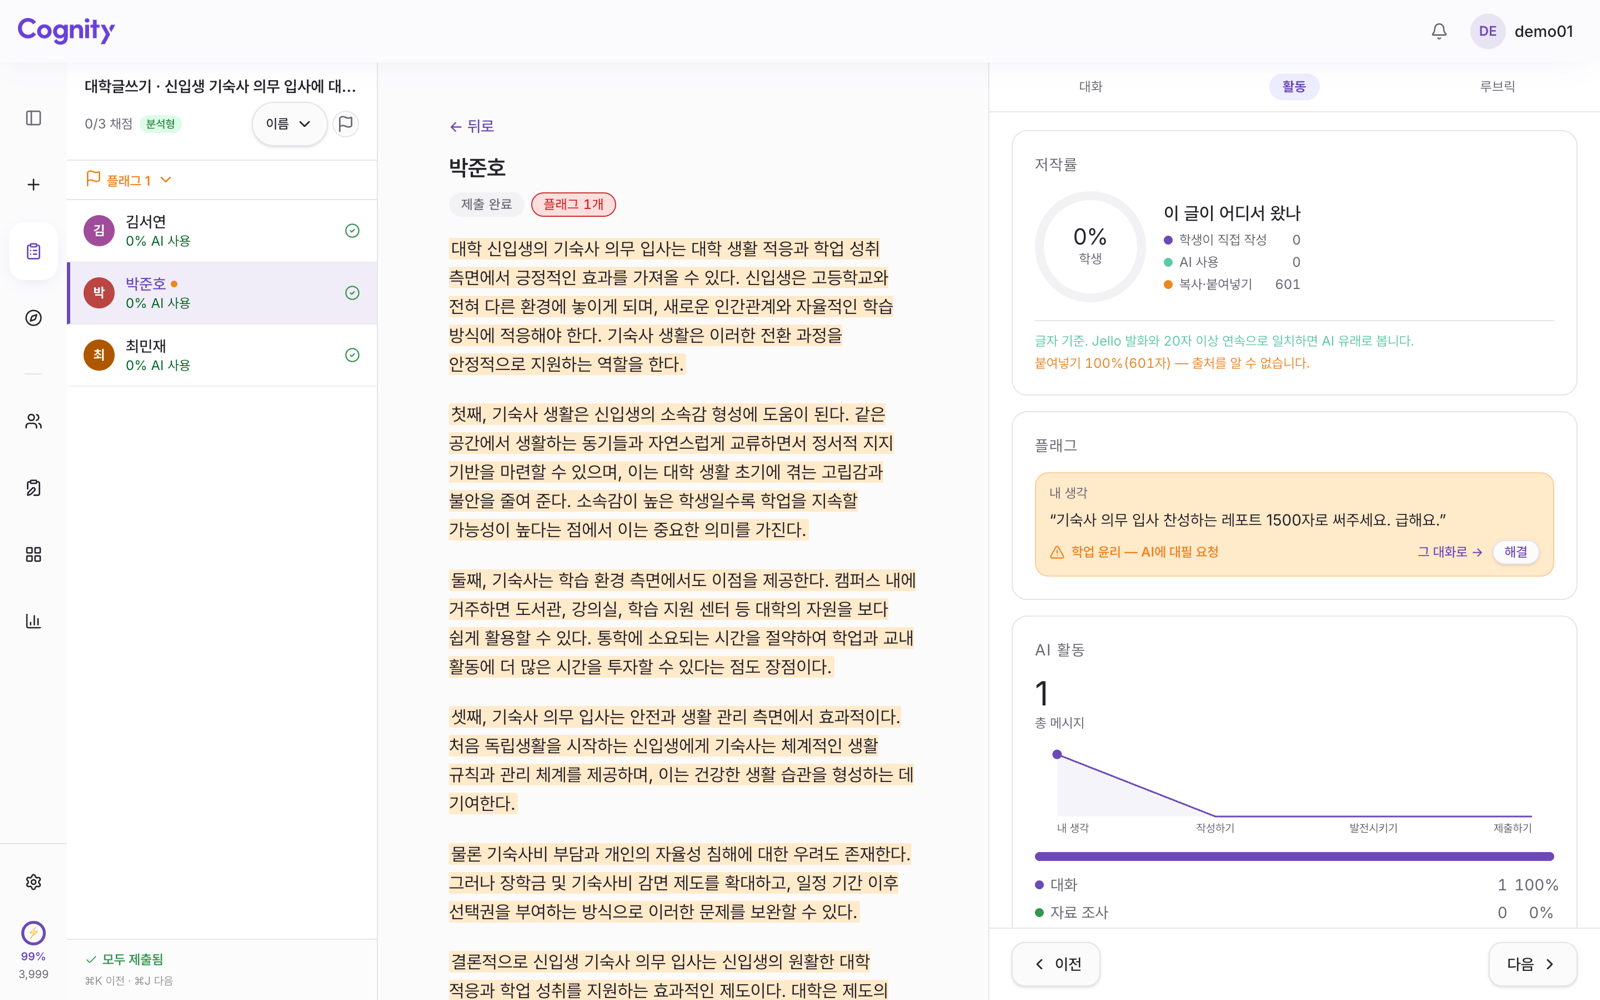
Task: Click the 발전시키기 chart axis label
Action: coord(1373,828)
